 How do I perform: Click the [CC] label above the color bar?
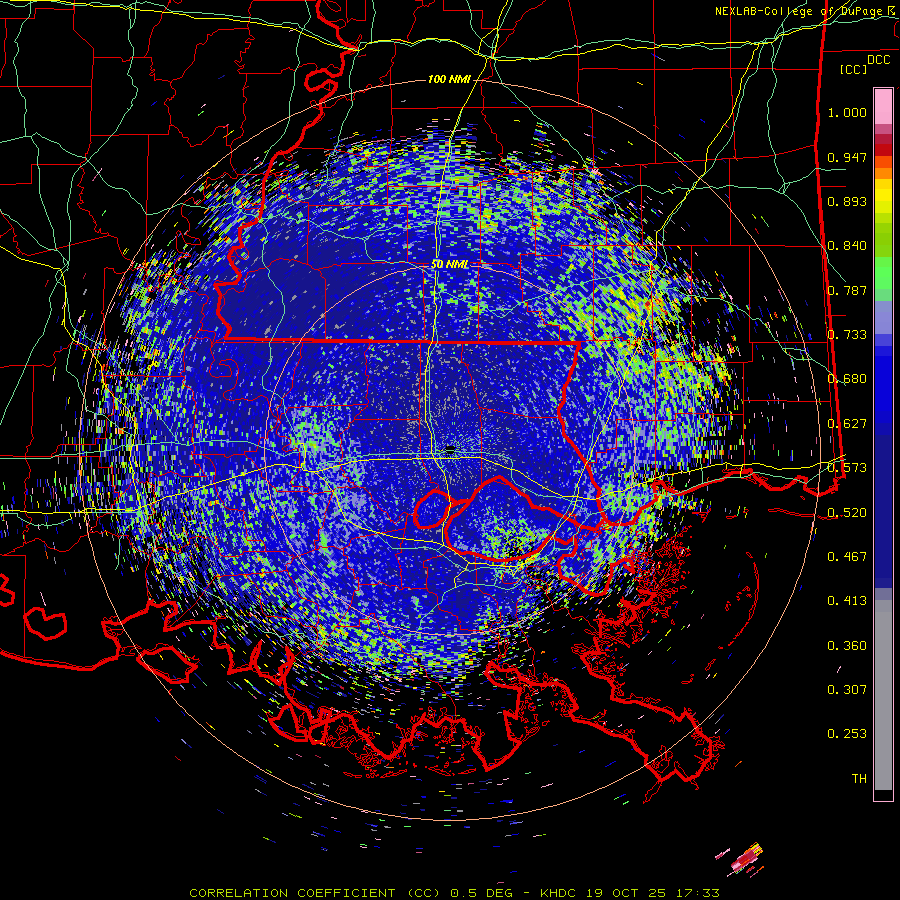tap(854, 69)
